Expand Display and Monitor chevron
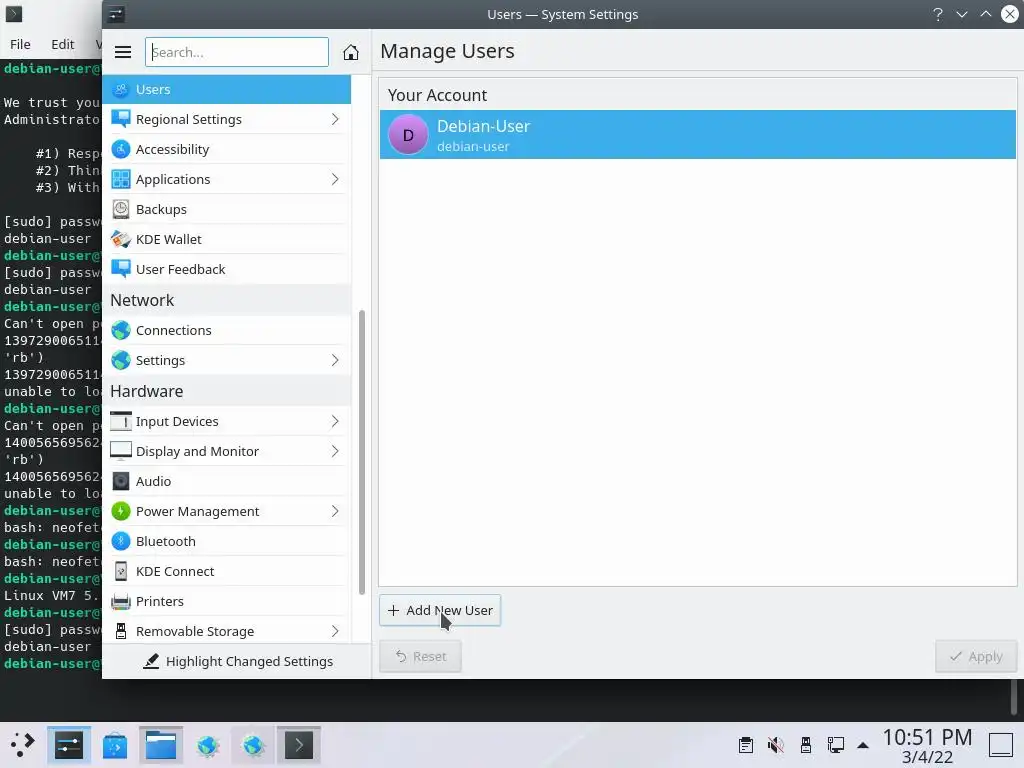Viewport: 1024px width, 768px height. tap(335, 451)
